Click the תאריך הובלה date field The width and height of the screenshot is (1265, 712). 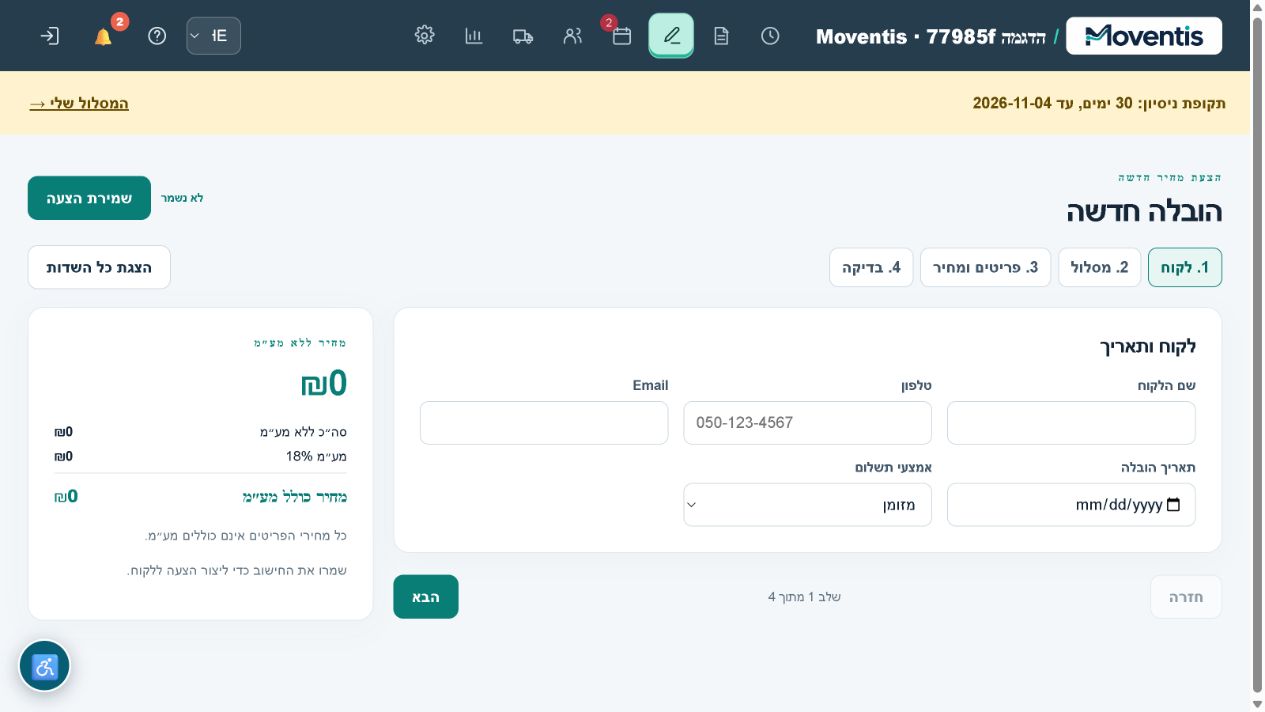[1071, 505]
